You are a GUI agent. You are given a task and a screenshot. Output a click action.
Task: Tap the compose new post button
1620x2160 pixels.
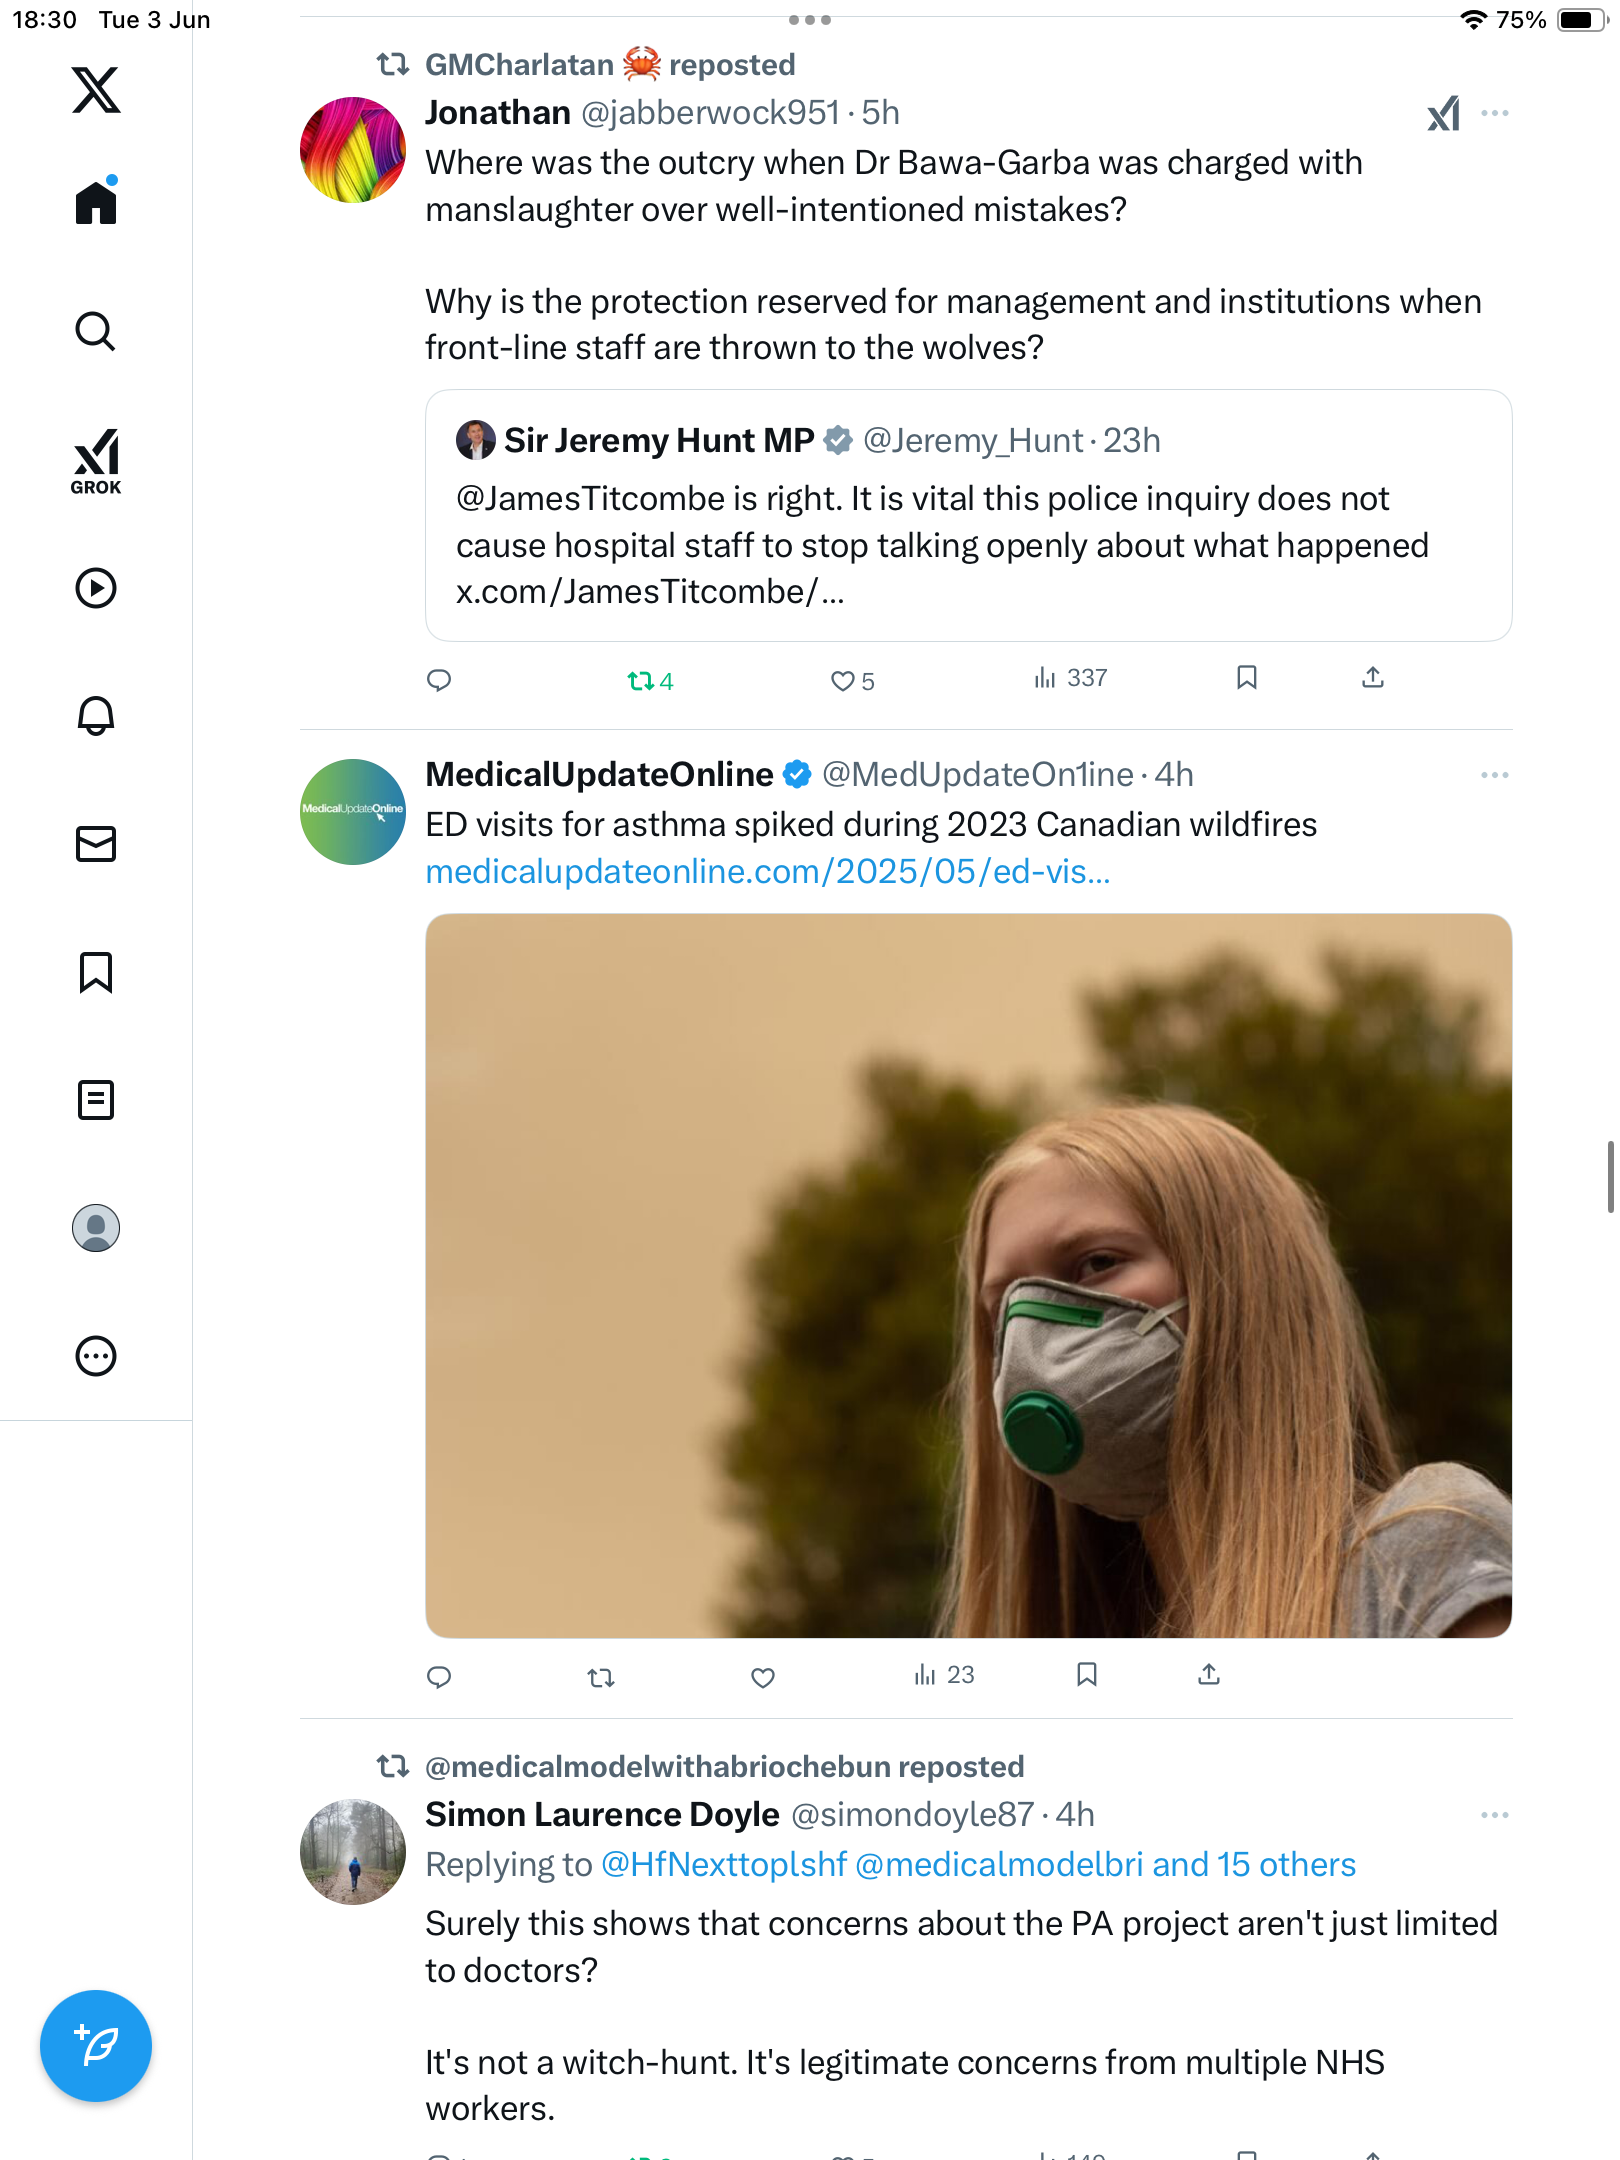tap(96, 2046)
